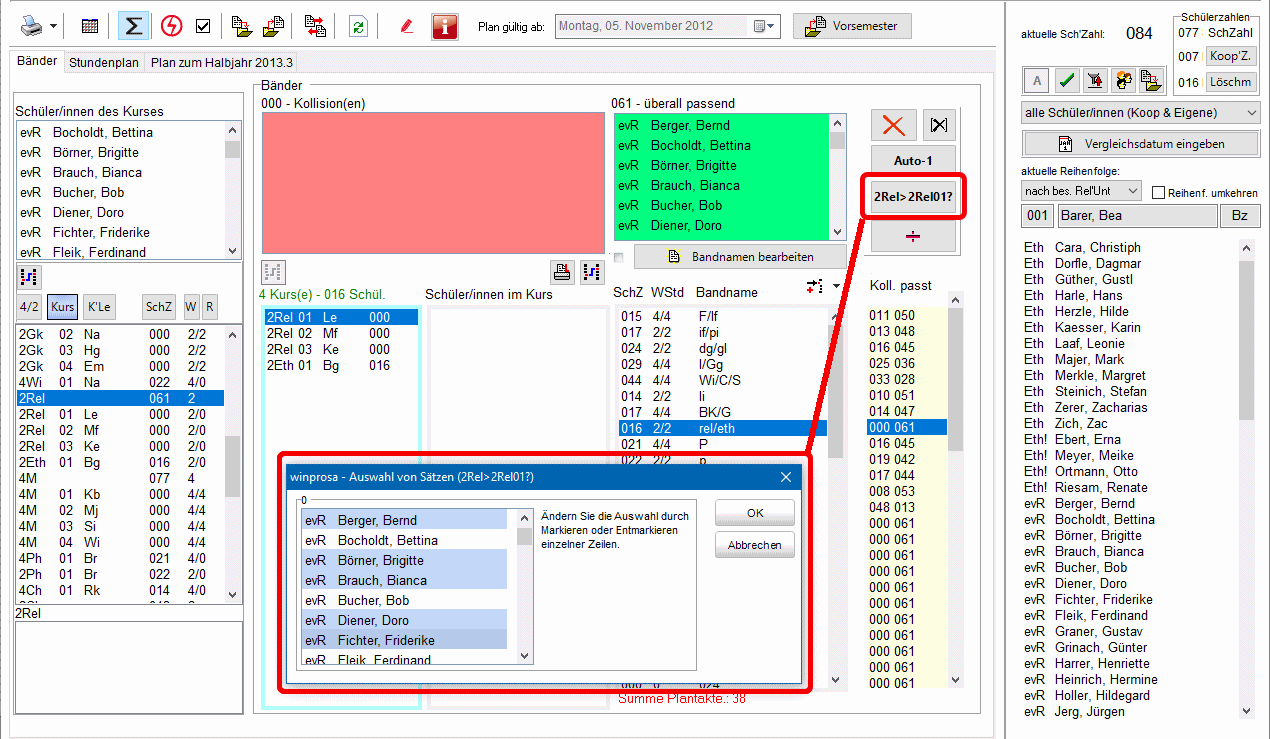Switch to the Stundenplan tab

pos(104,62)
